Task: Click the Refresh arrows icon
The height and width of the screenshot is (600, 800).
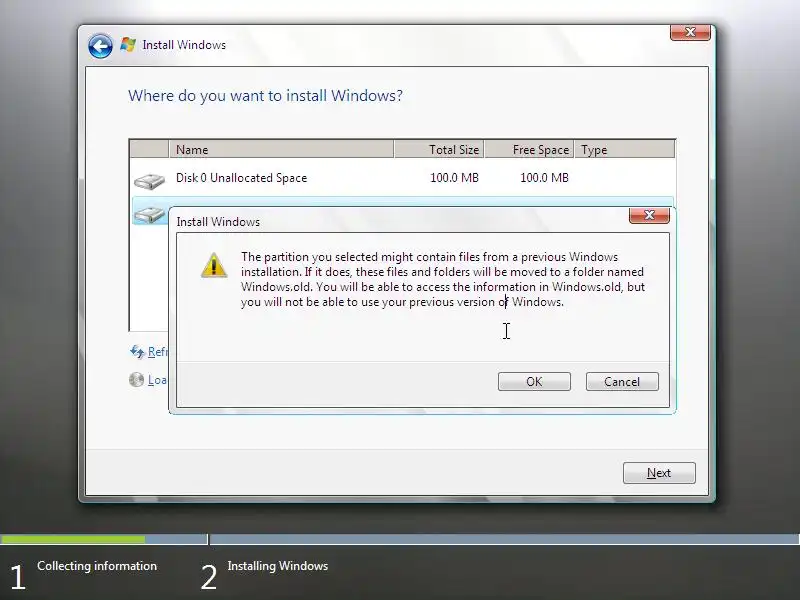Action: [137, 352]
